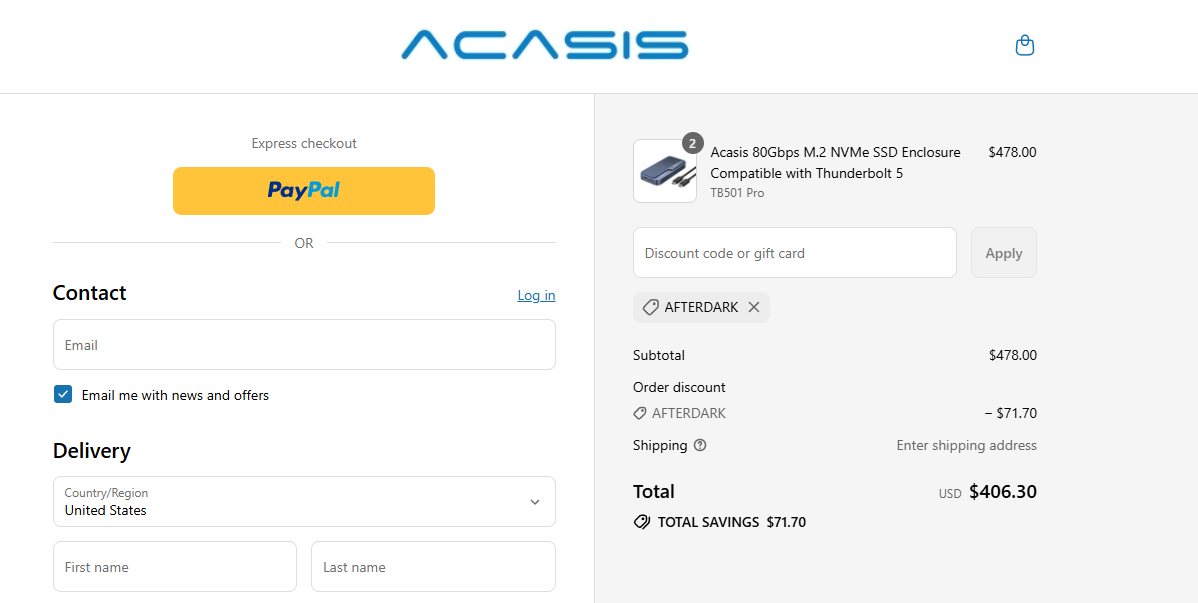Click the Log in link
Image resolution: width=1198 pixels, height=603 pixels.
(536, 295)
